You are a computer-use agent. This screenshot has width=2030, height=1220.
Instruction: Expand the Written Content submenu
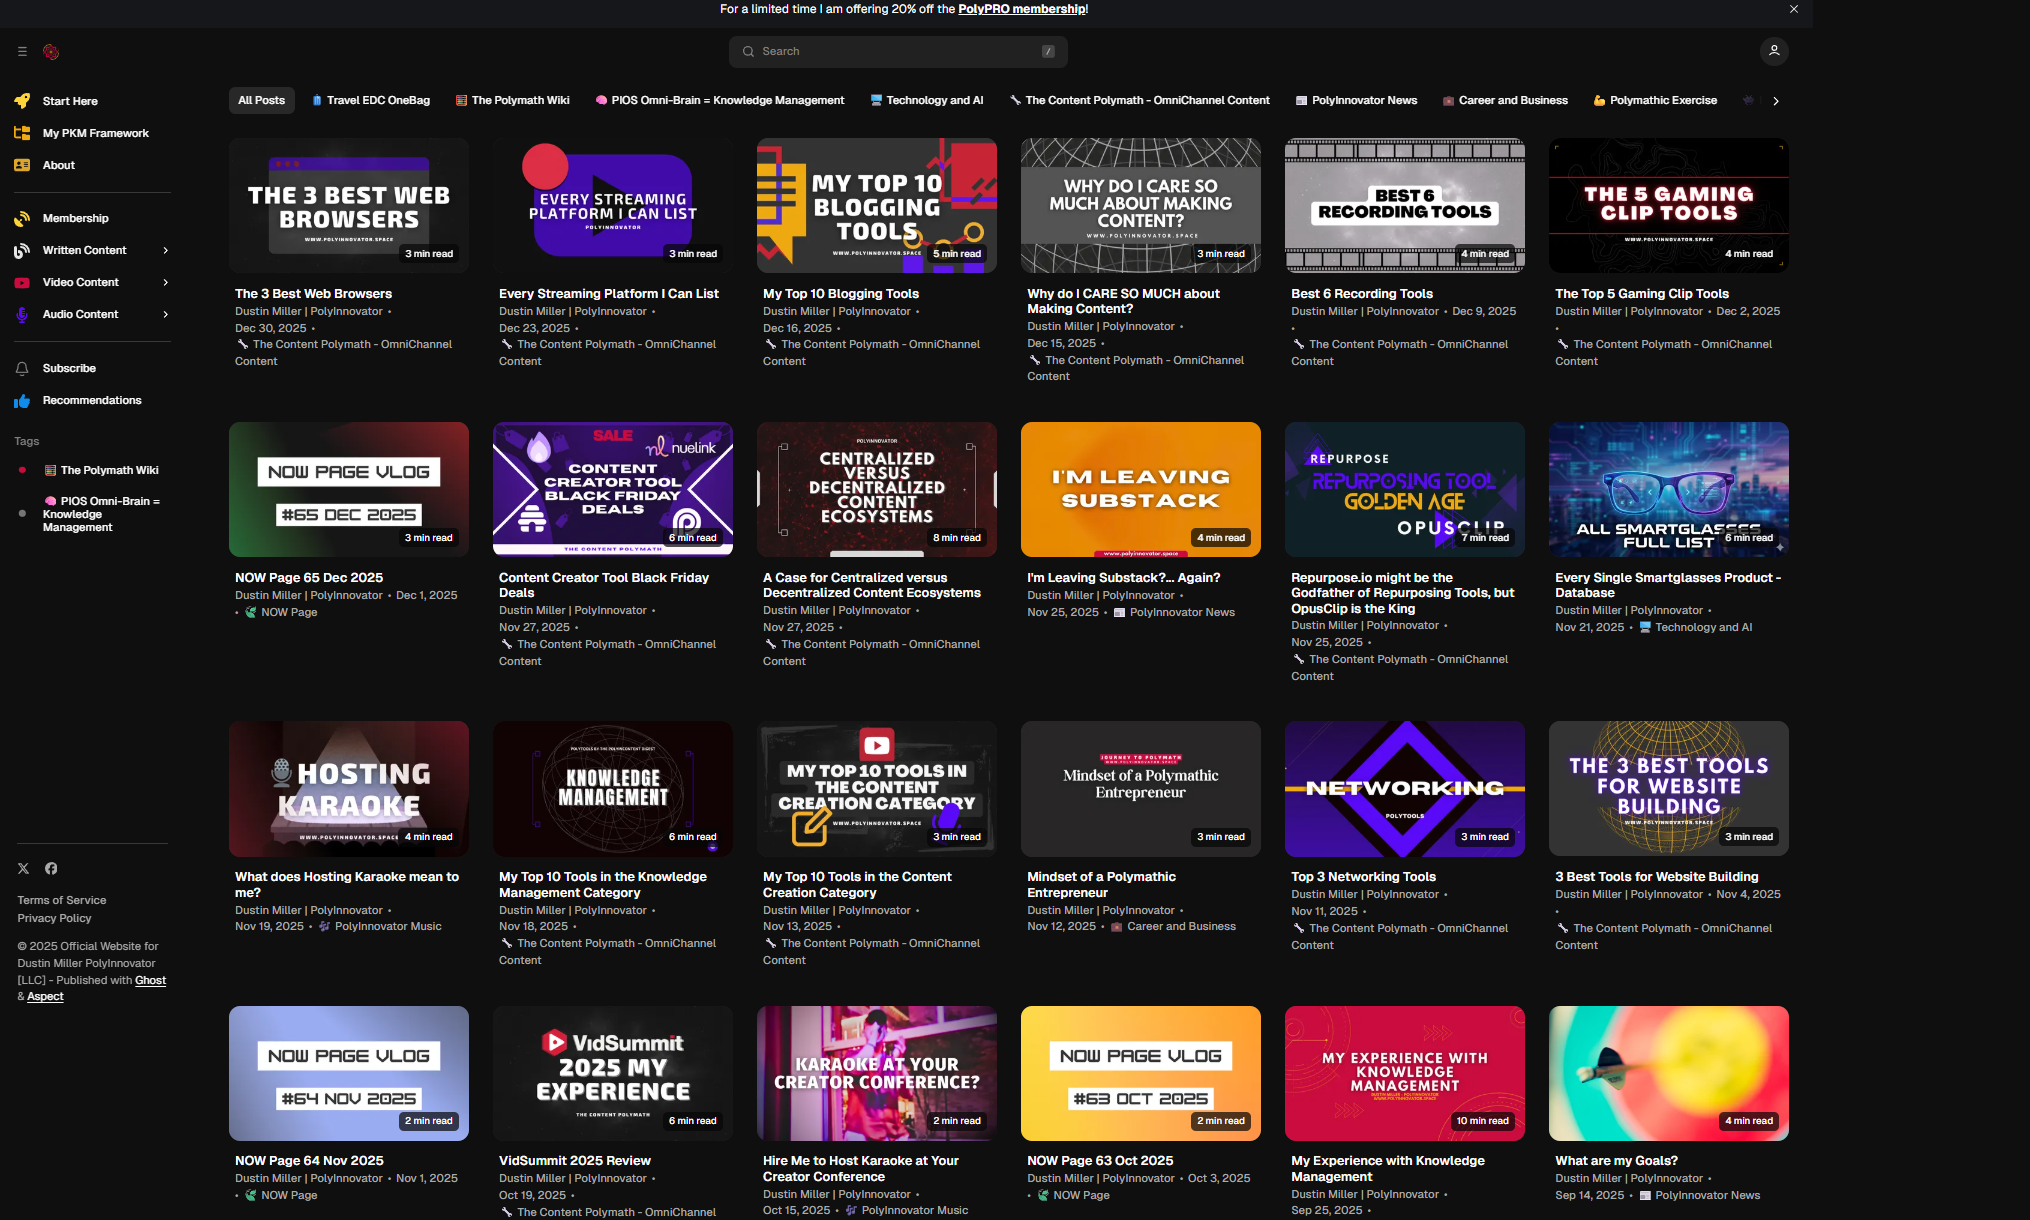pos(165,251)
